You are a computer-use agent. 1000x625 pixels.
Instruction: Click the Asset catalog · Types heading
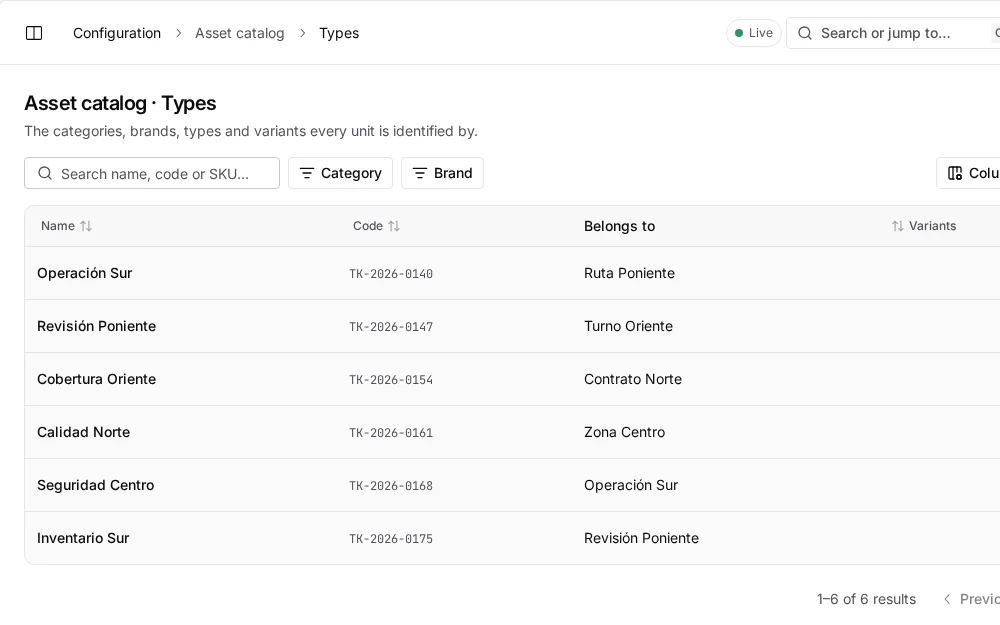point(120,103)
